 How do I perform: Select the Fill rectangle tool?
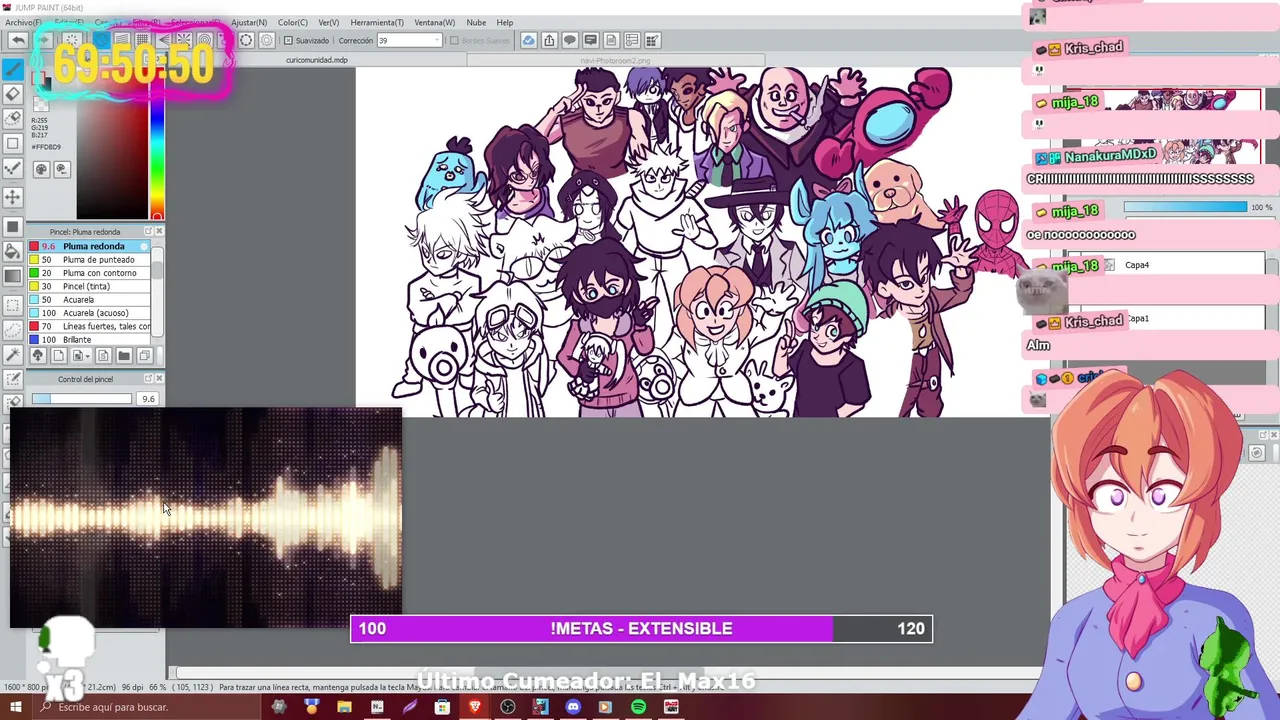pos(13,226)
